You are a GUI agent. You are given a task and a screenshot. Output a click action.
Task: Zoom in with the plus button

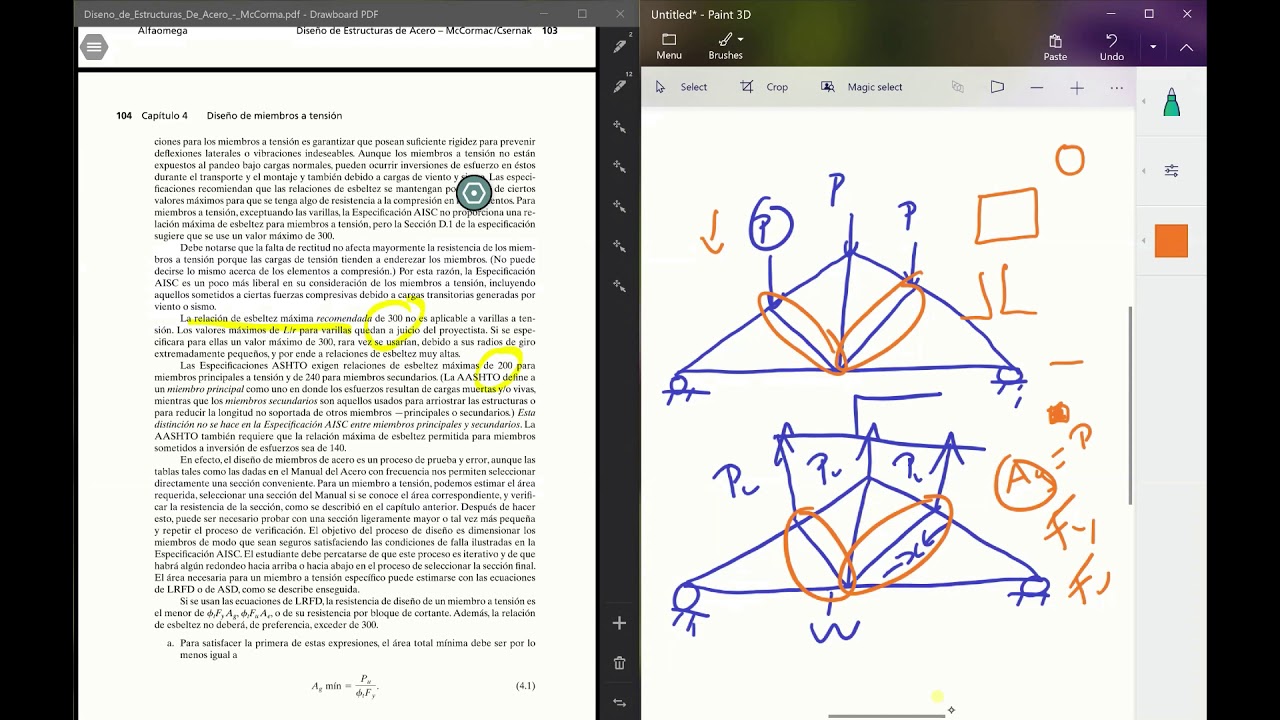click(x=1077, y=88)
